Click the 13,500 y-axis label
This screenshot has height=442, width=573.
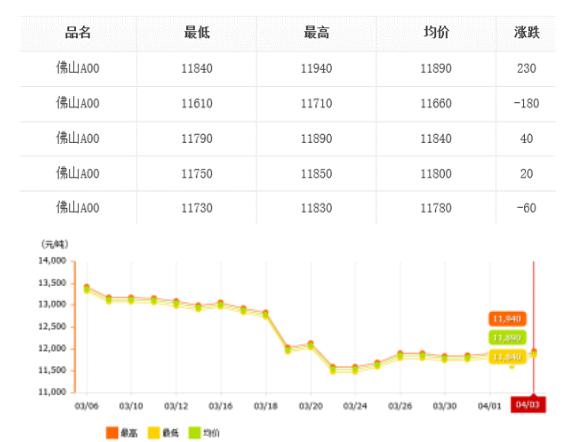[53, 283]
